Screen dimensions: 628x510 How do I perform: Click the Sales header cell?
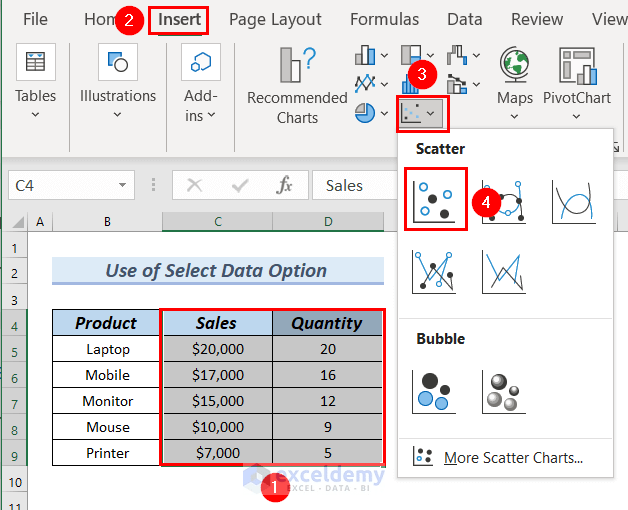[x=216, y=323]
